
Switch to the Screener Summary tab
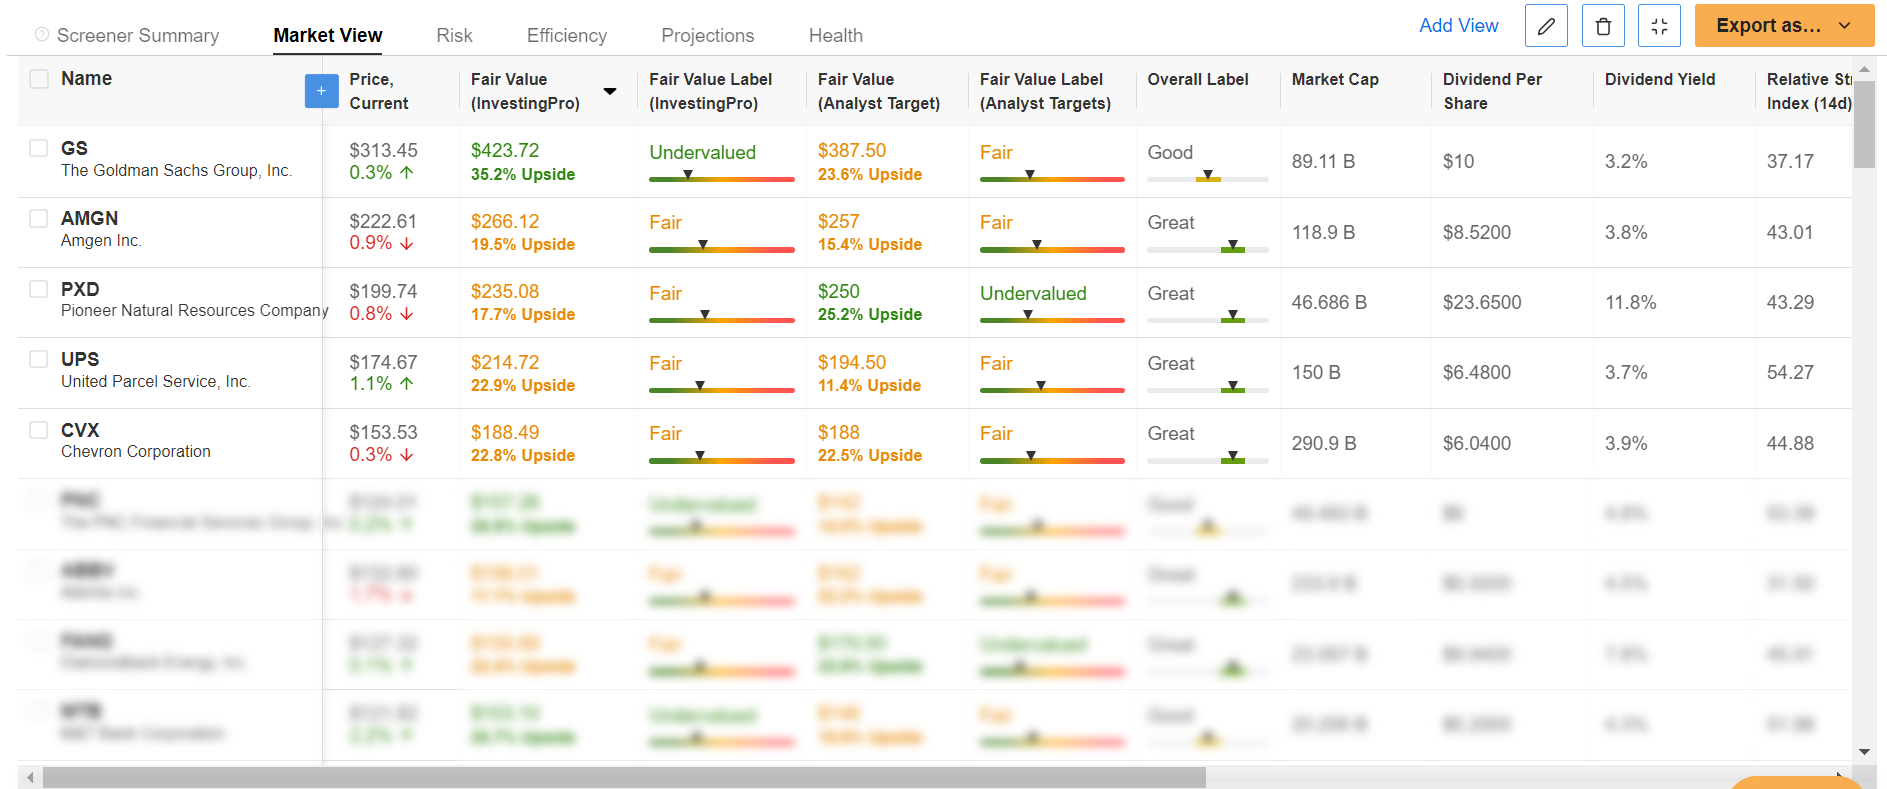click(x=138, y=35)
